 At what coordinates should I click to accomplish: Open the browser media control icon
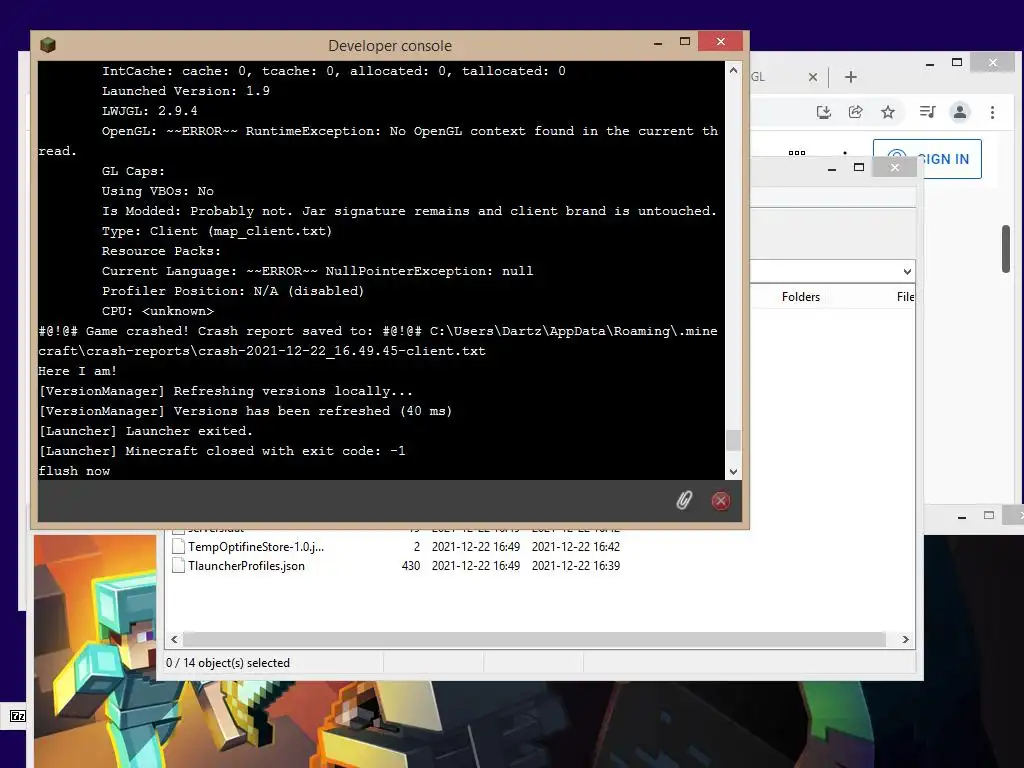927,112
